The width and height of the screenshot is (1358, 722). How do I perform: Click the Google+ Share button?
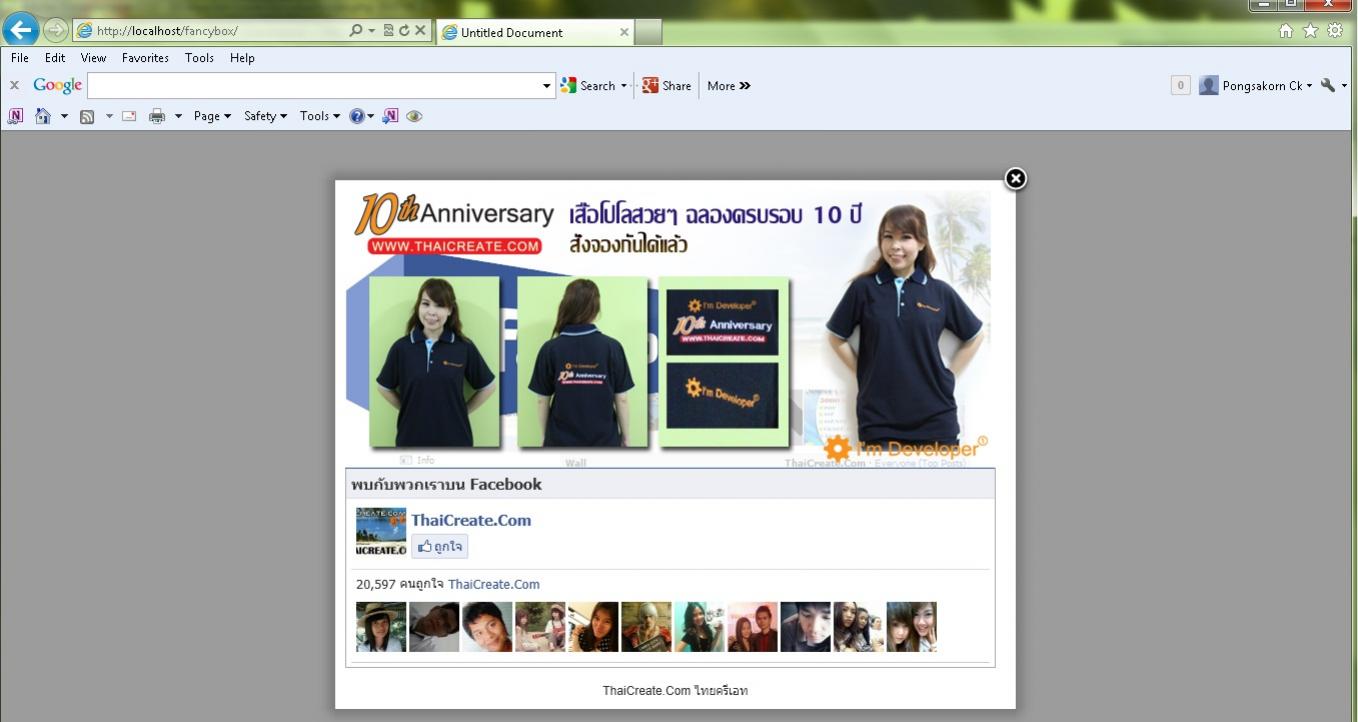point(667,86)
